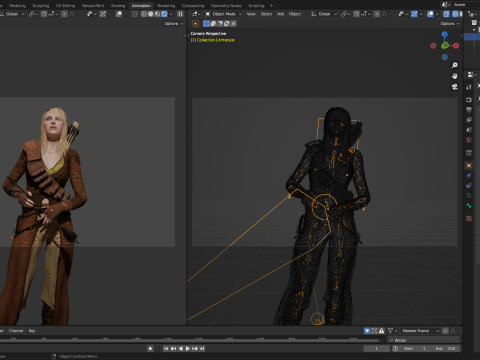Toggle X-ray mode in left viewport
The height and width of the screenshot is (360, 480).
point(135,14)
